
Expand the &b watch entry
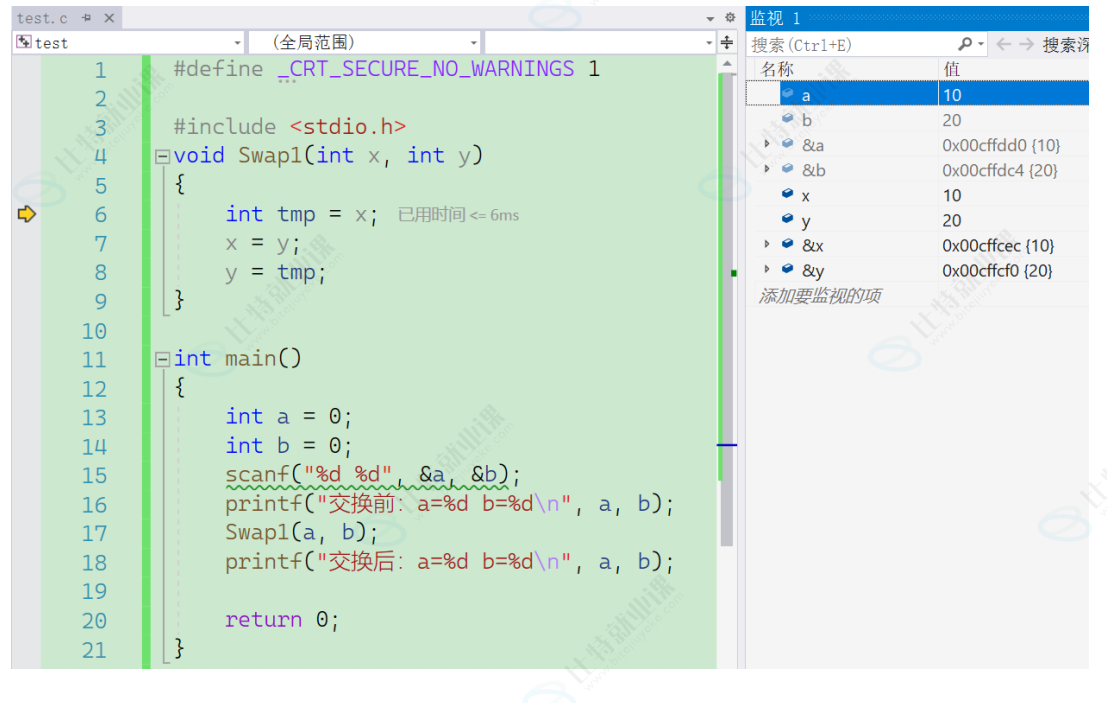(x=767, y=169)
